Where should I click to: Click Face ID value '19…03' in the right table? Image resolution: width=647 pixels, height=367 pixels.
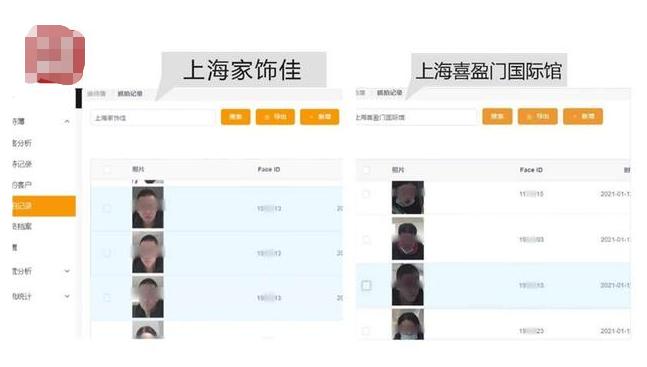531,239
